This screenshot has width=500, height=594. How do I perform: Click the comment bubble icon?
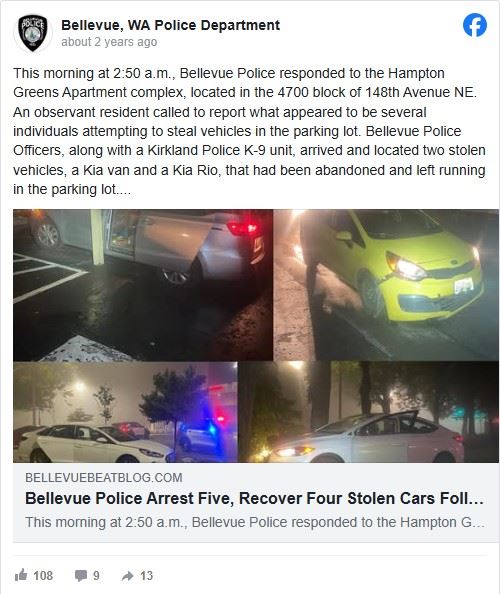coord(81,576)
